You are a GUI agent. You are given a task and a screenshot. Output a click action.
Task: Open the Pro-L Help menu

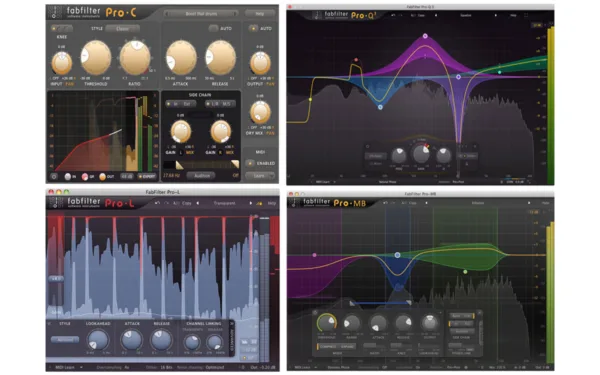[x=272, y=204]
